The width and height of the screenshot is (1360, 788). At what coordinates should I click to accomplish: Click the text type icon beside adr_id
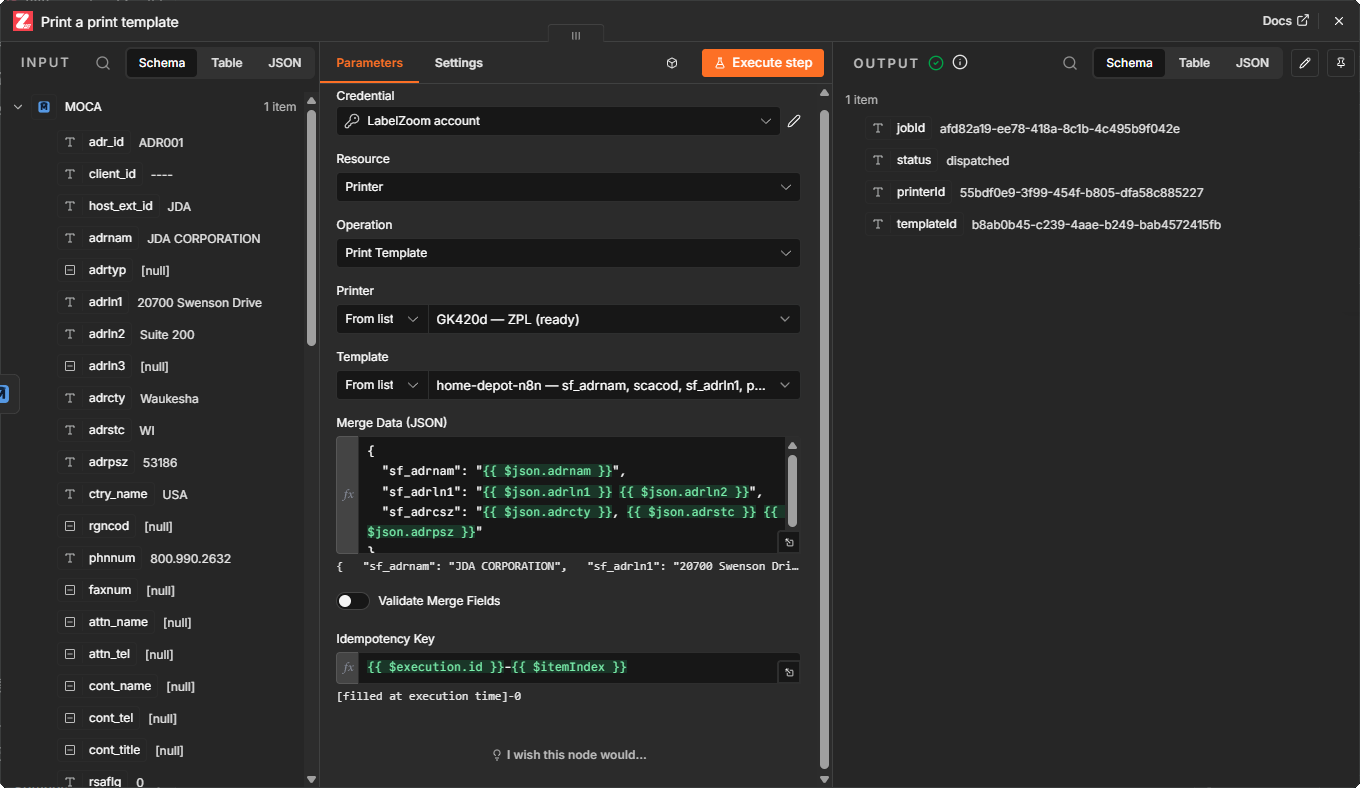coord(70,142)
